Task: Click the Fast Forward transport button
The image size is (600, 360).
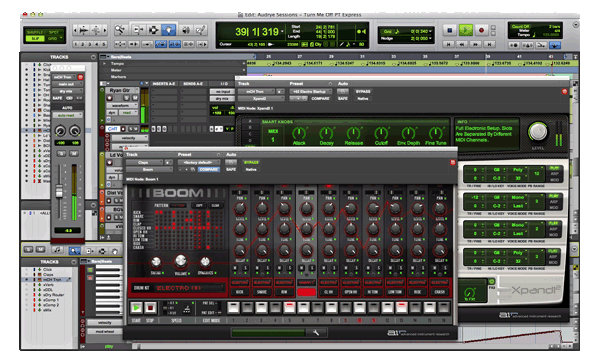Action: coord(476,44)
